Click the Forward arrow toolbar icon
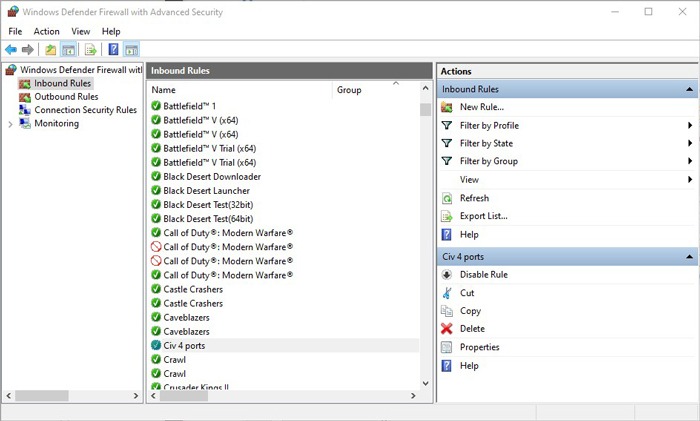Screen dimensions: 700x421 (28, 50)
